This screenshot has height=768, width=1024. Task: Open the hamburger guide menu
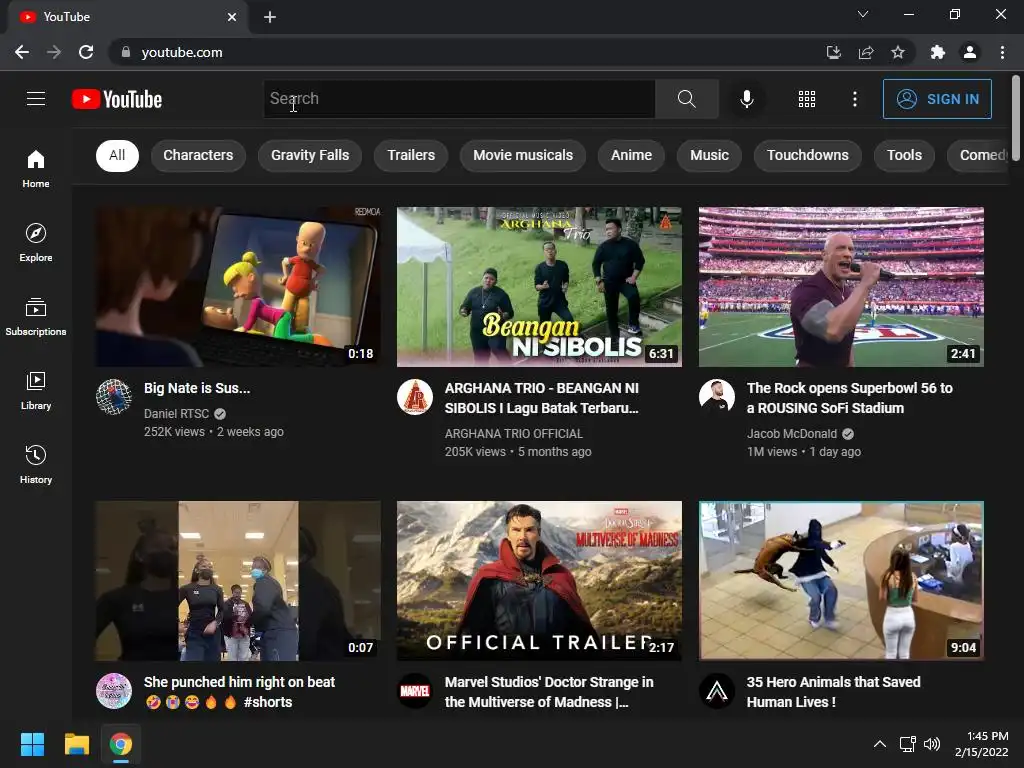tap(36, 99)
